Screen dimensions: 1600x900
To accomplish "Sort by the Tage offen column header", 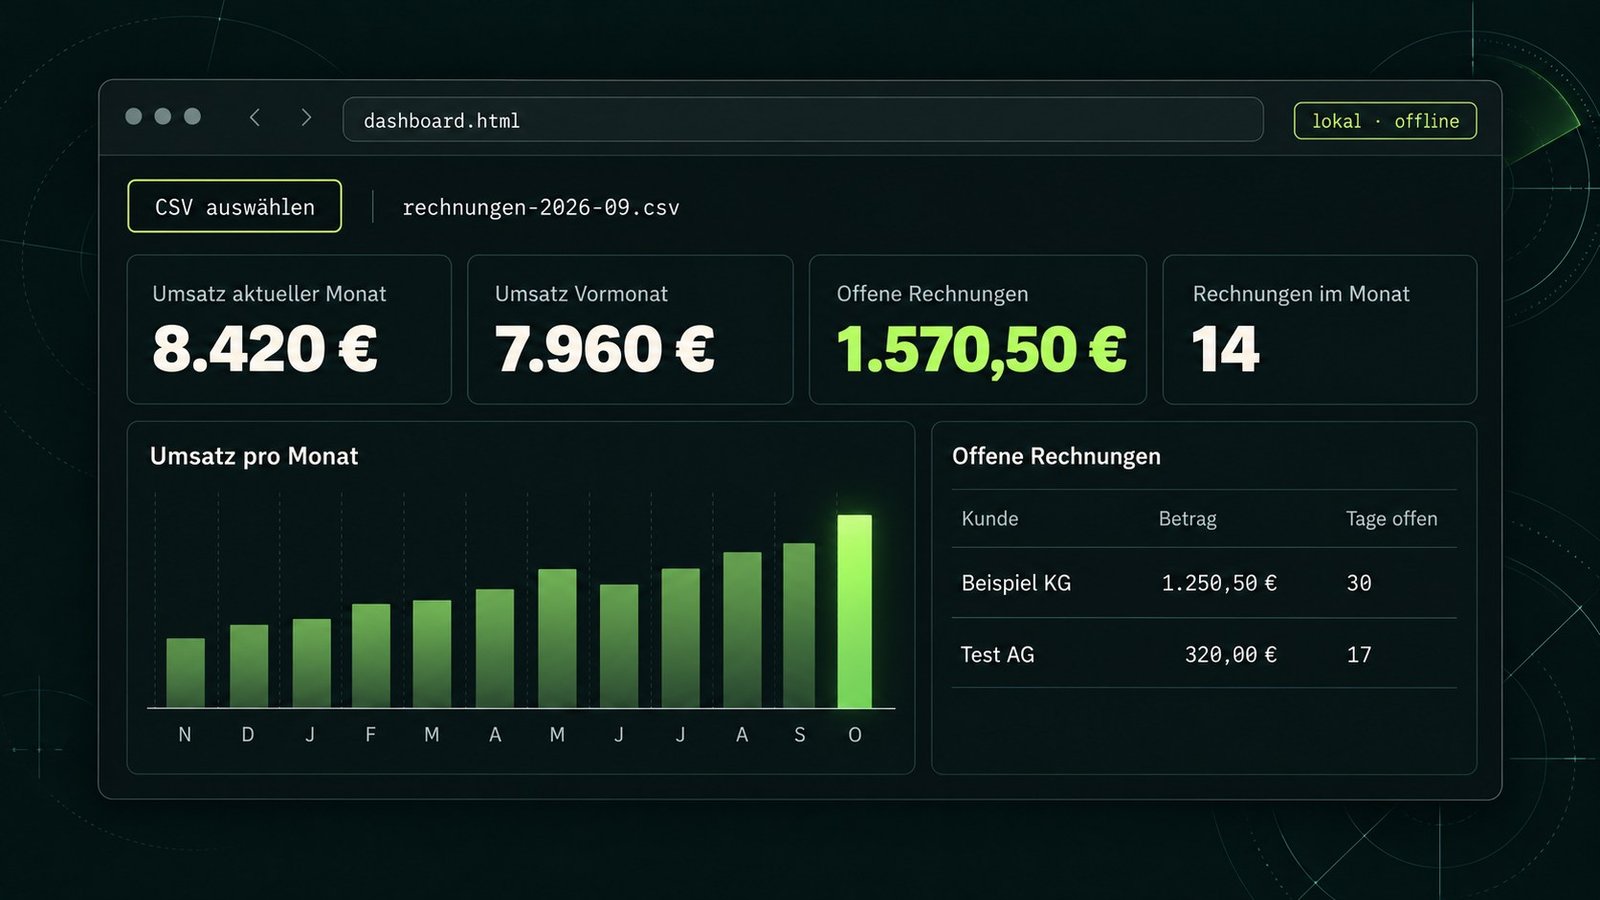I will click(1392, 519).
